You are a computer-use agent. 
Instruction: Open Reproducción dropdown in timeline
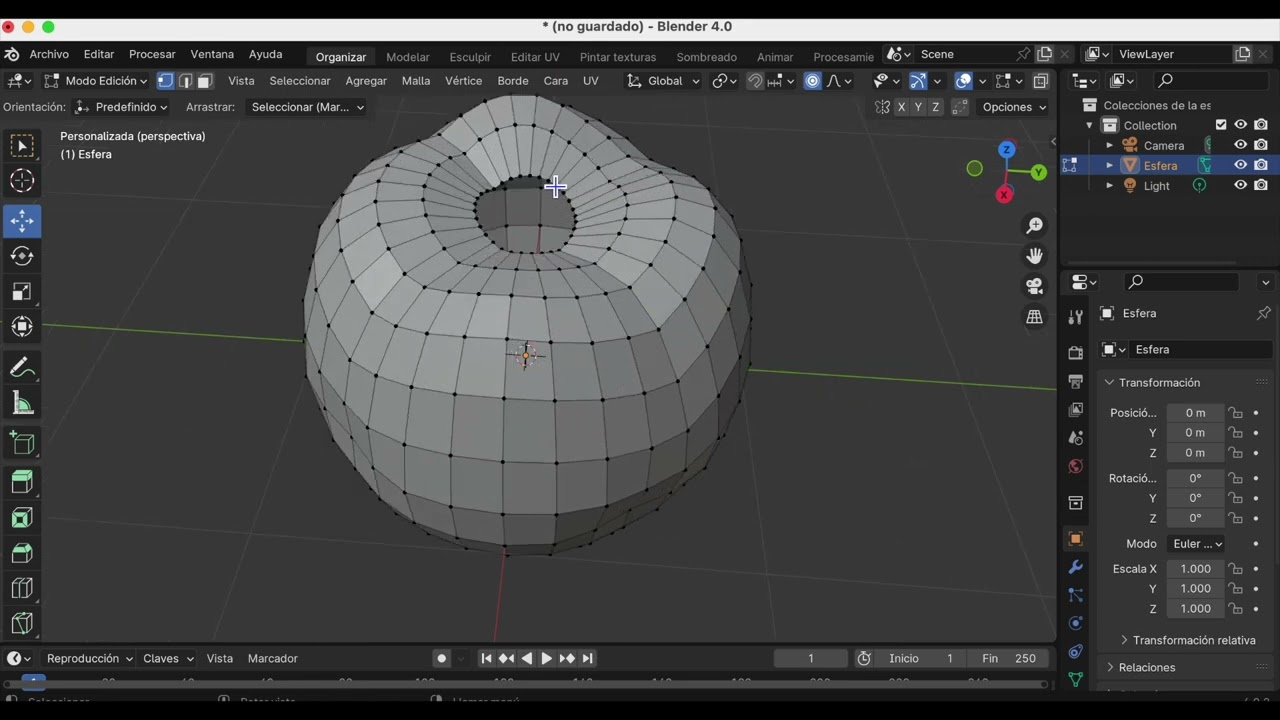click(x=90, y=658)
